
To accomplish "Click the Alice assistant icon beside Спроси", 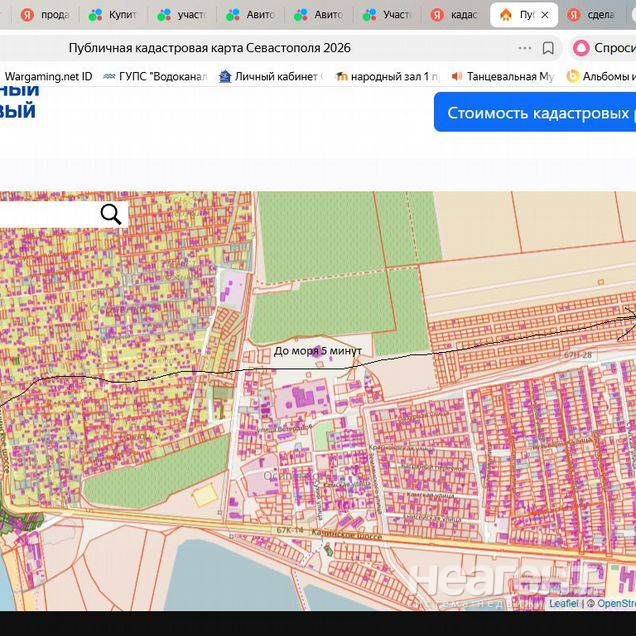I will [x=581, y=48].
